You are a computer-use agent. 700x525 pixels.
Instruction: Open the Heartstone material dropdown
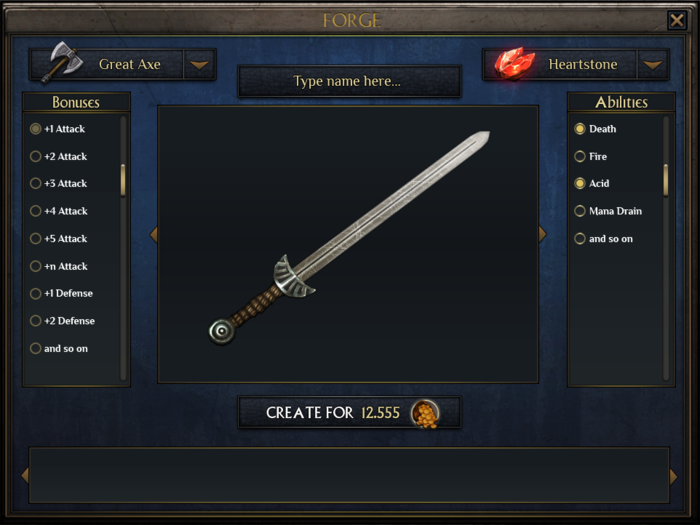pos(653,65)
